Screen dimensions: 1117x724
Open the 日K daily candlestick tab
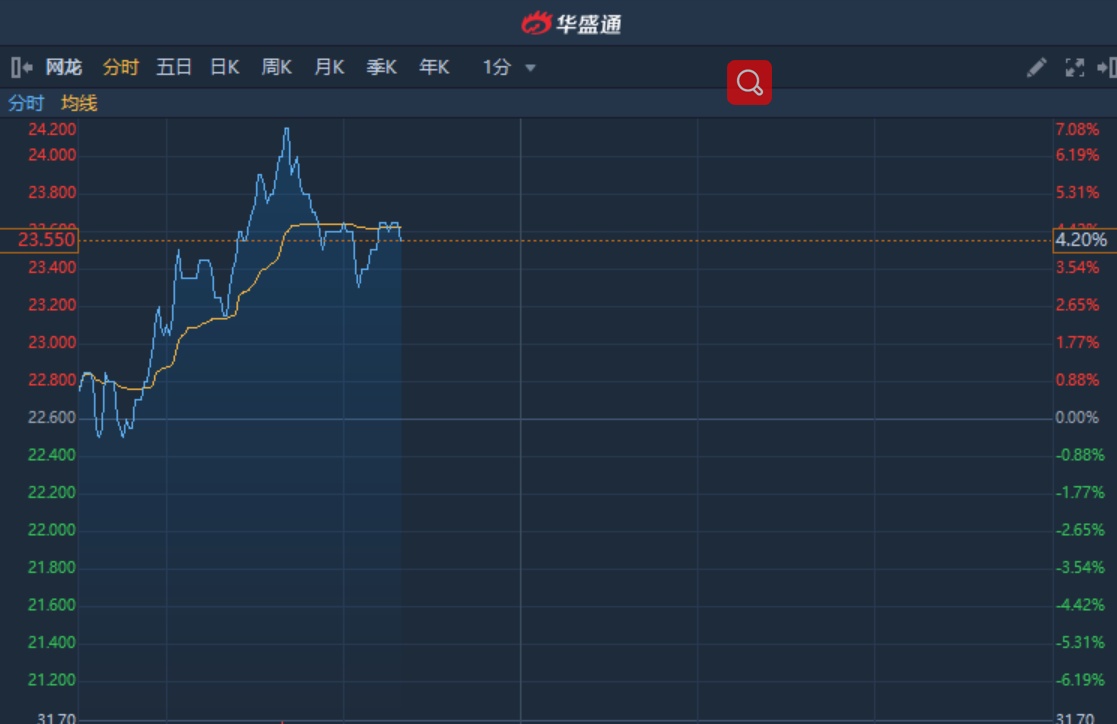point(225,68)
